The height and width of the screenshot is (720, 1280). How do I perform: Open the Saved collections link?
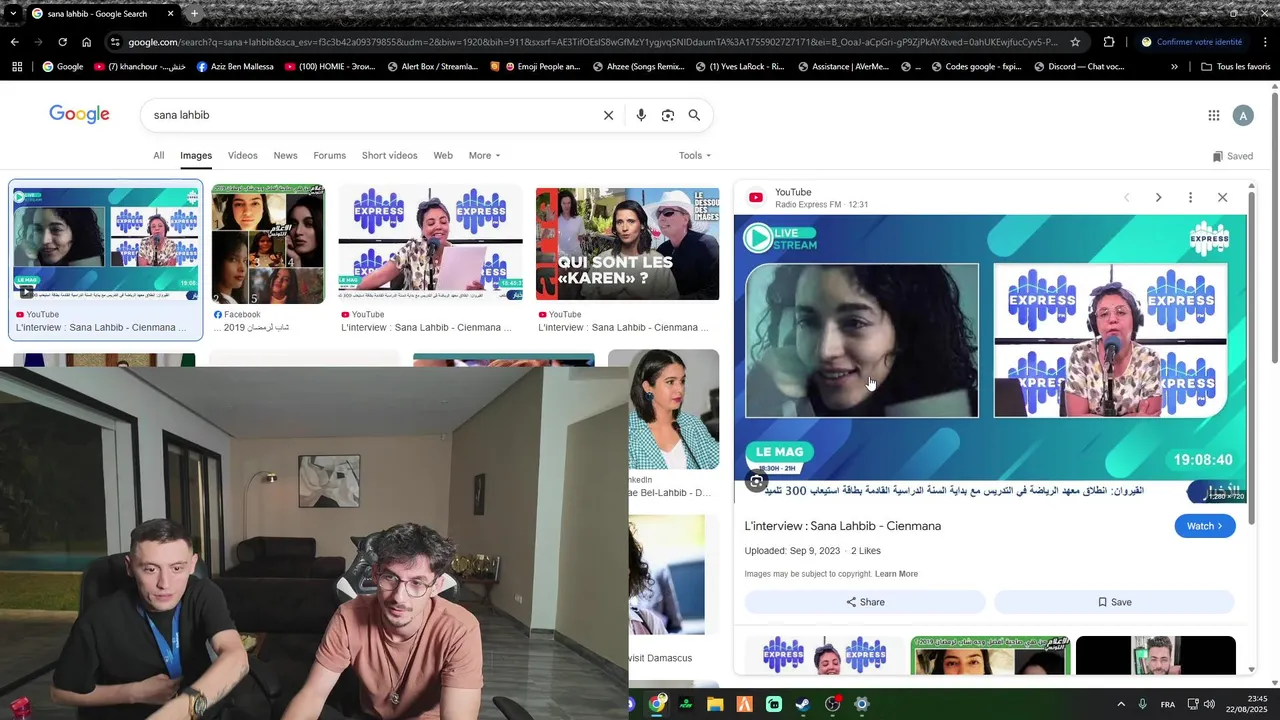point(1232,156)
